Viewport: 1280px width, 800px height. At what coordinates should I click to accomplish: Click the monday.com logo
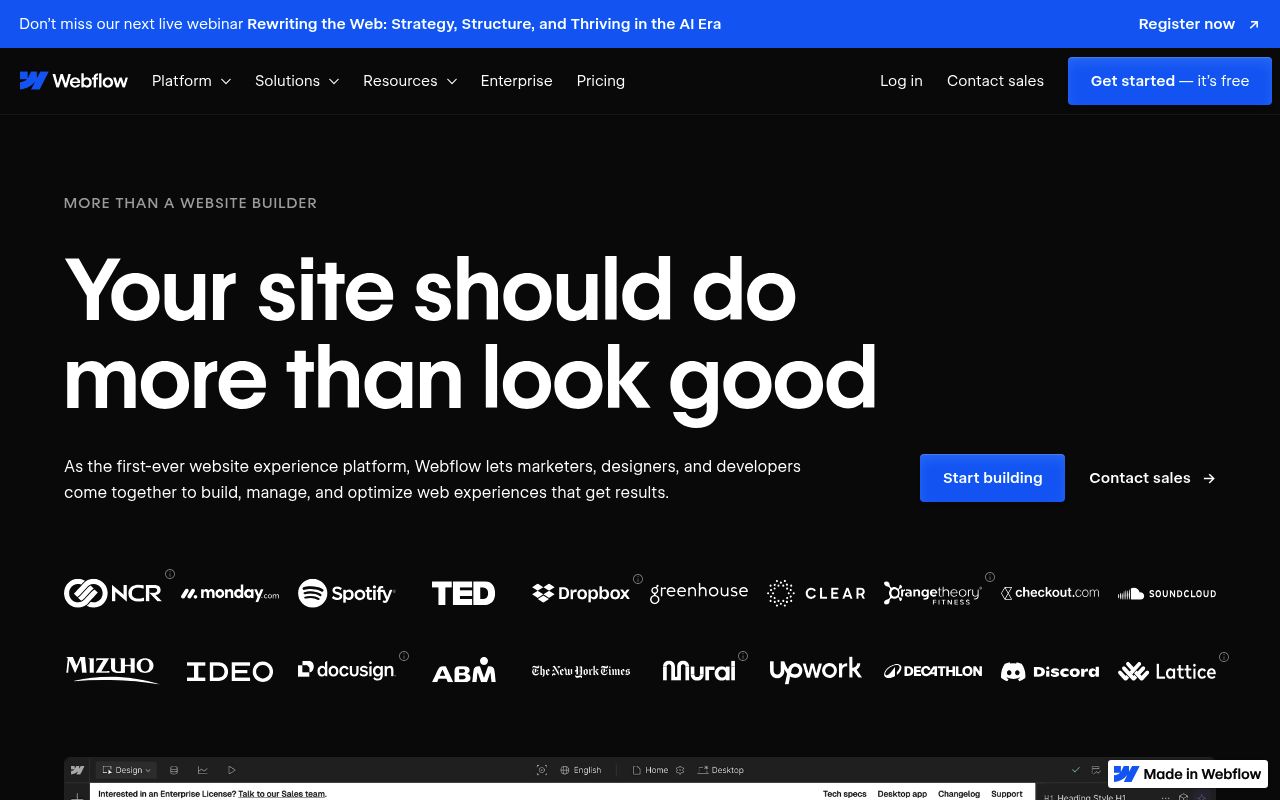pos(230,593)
